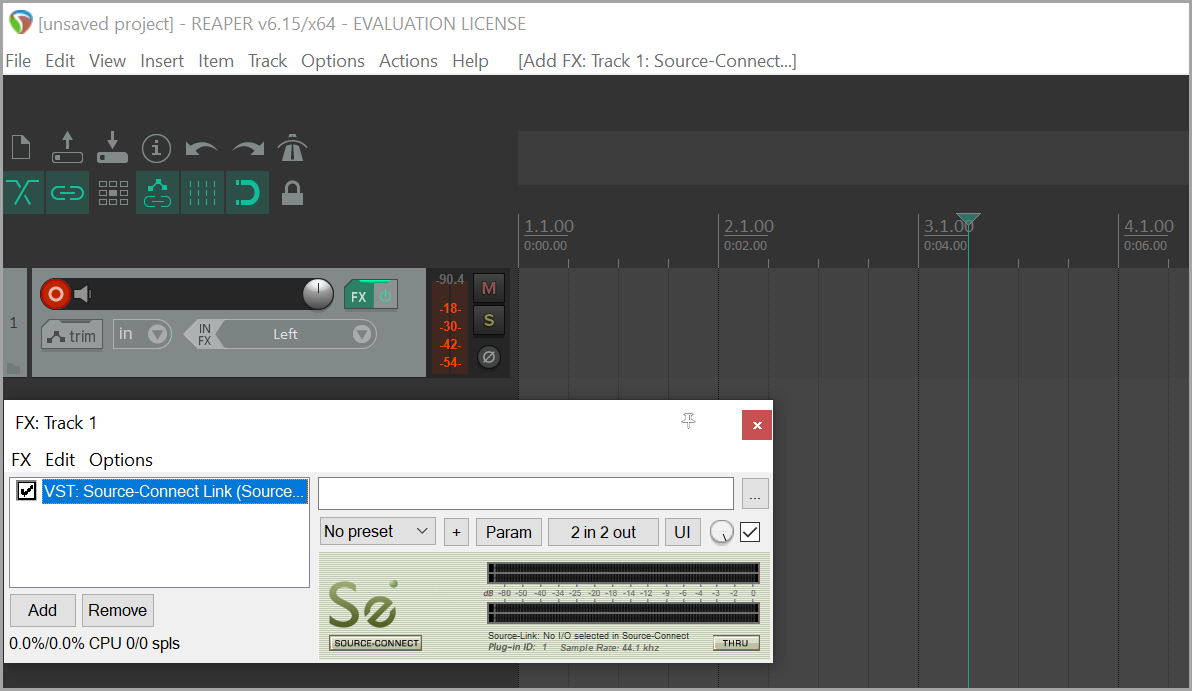Viewport: 1192px width, 691px height.
Task: Click the New Project toolbar icon
Action: [20, 148]
